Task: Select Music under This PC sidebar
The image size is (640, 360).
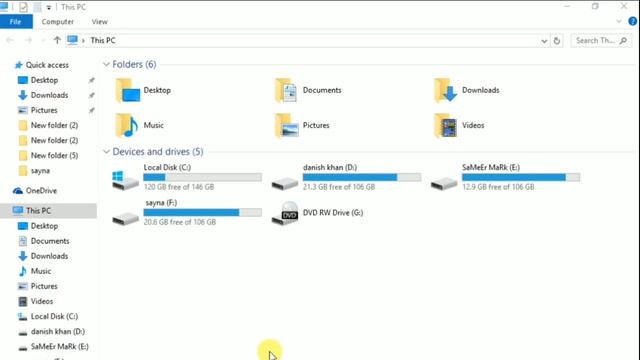Action: click(35, 271)
